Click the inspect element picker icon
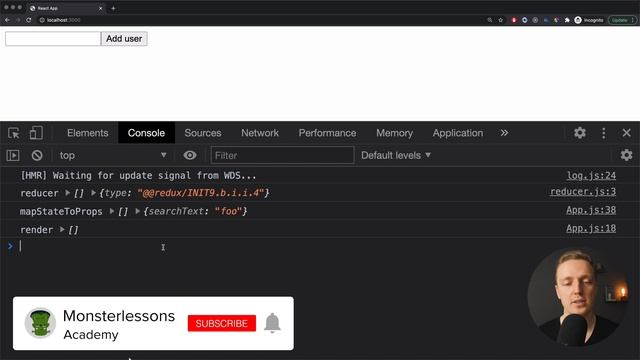Screen dimensions: 640x360 pyautogui.click(x=14, y=133)
